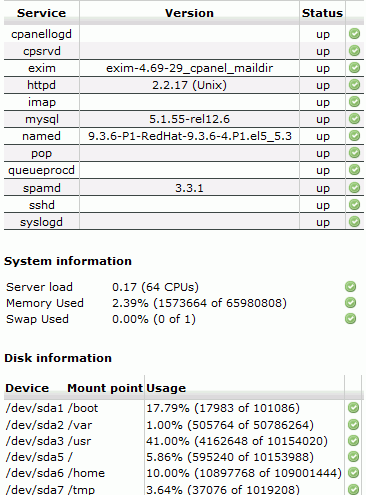The width and height of the screenshot is (366, 495).
Task: Click the Version column header
Action: [189, 13]
